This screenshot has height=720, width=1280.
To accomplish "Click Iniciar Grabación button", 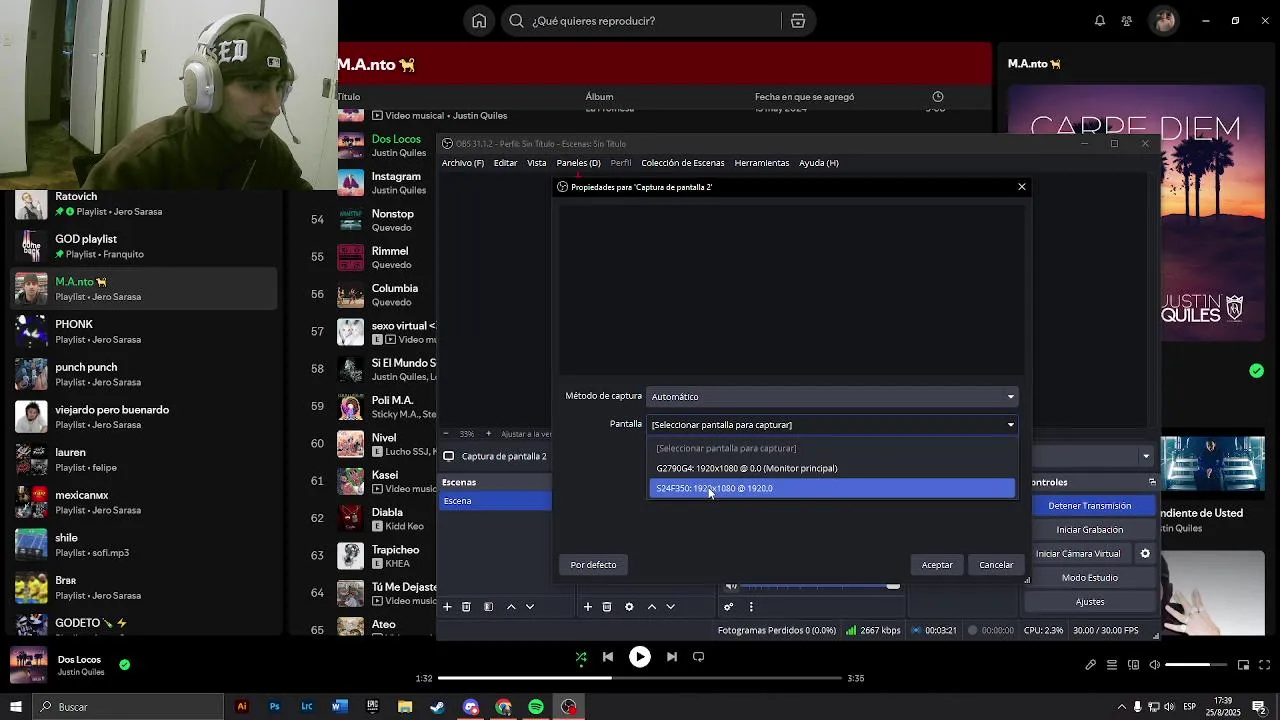I will coord(1089,530).
